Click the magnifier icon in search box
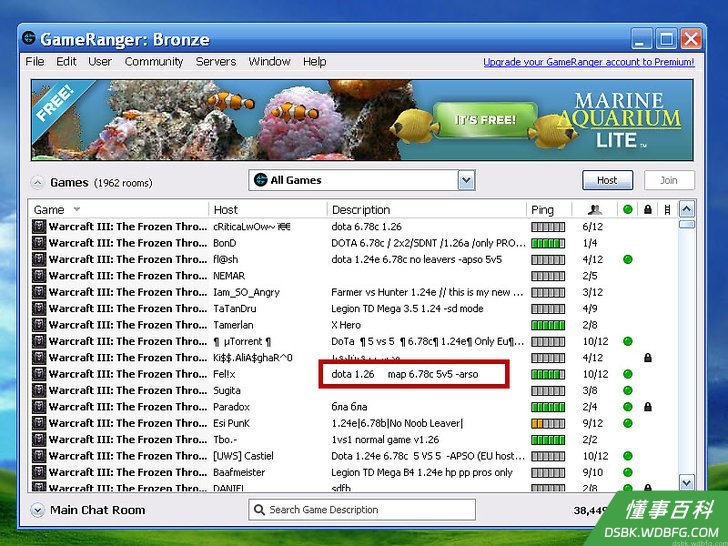Image resolution: width=728 pixels, height=546 pixels. (260, 510)
